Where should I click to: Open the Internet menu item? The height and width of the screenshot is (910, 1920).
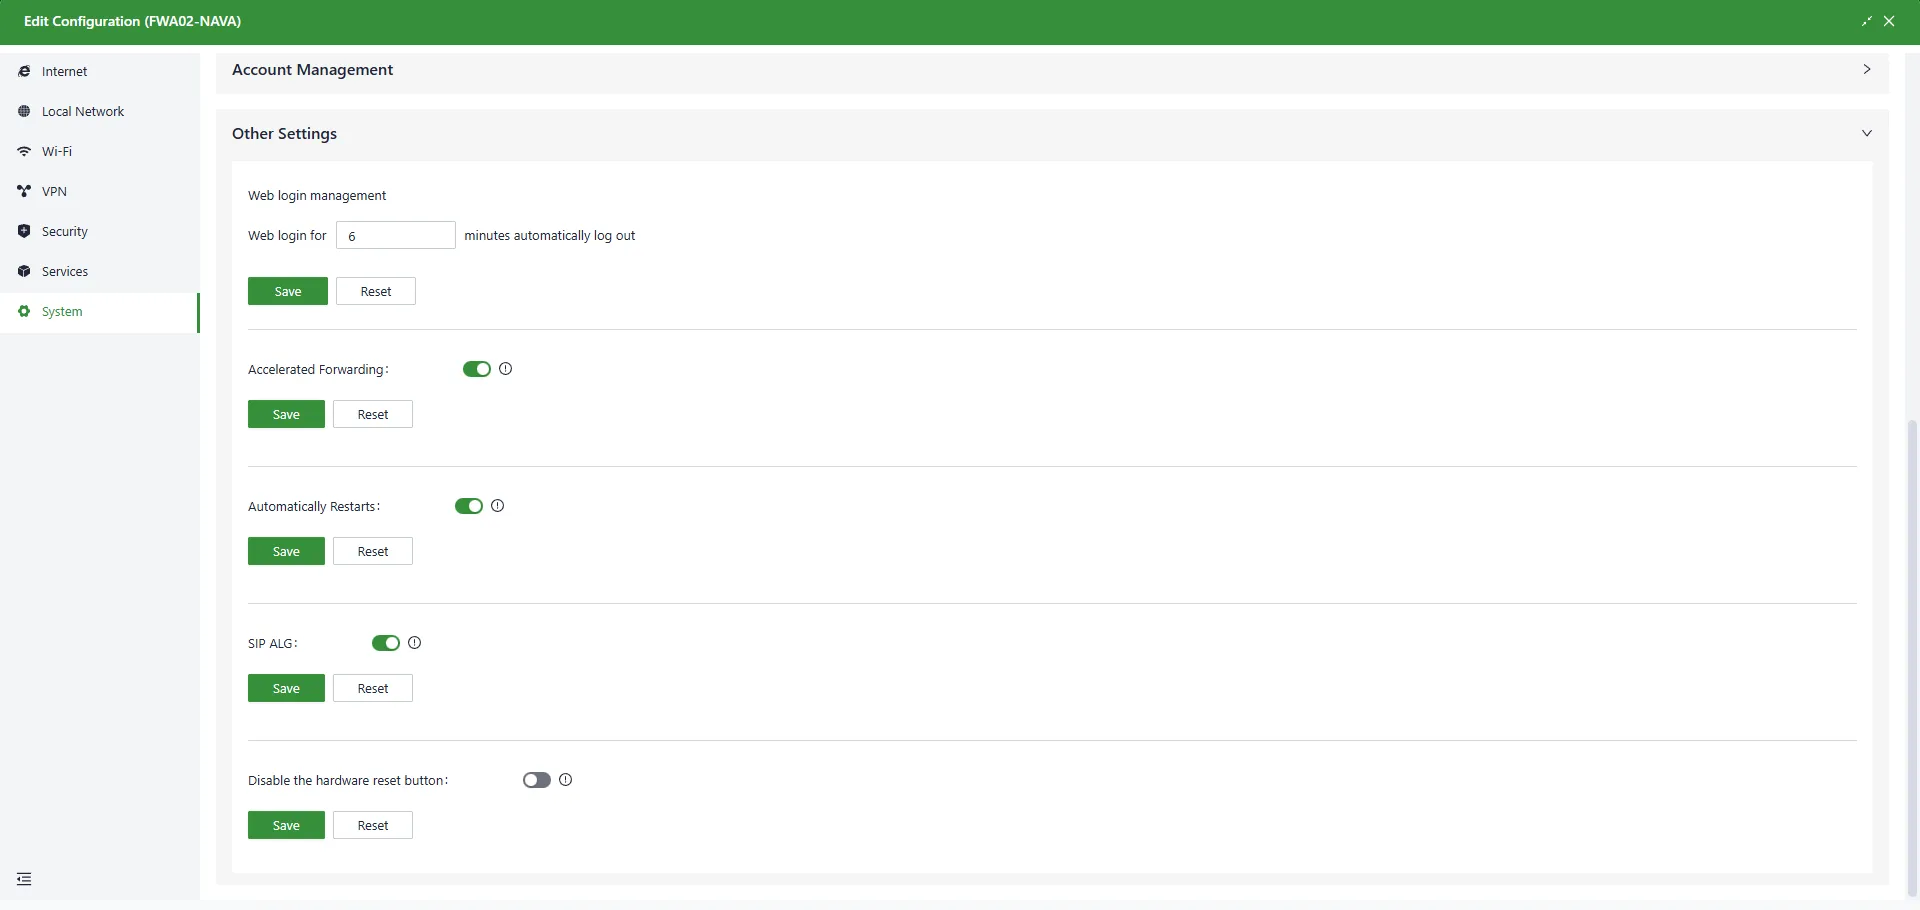click(x=100, y=71)
